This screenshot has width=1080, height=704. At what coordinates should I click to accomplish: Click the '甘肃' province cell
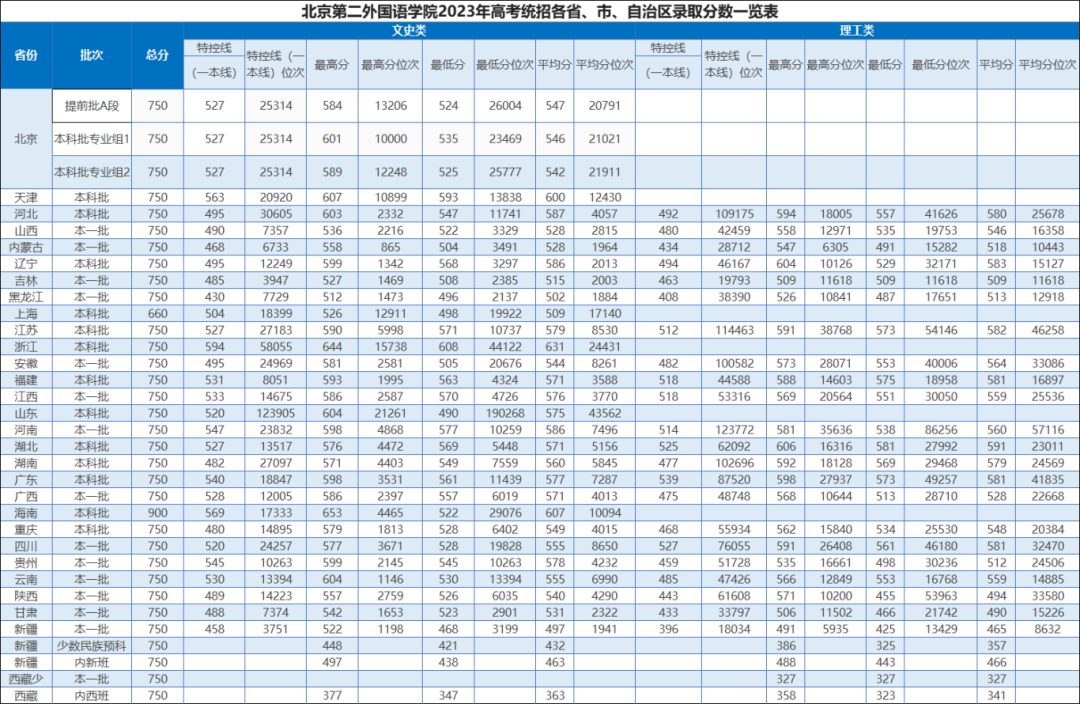[26, 612]
